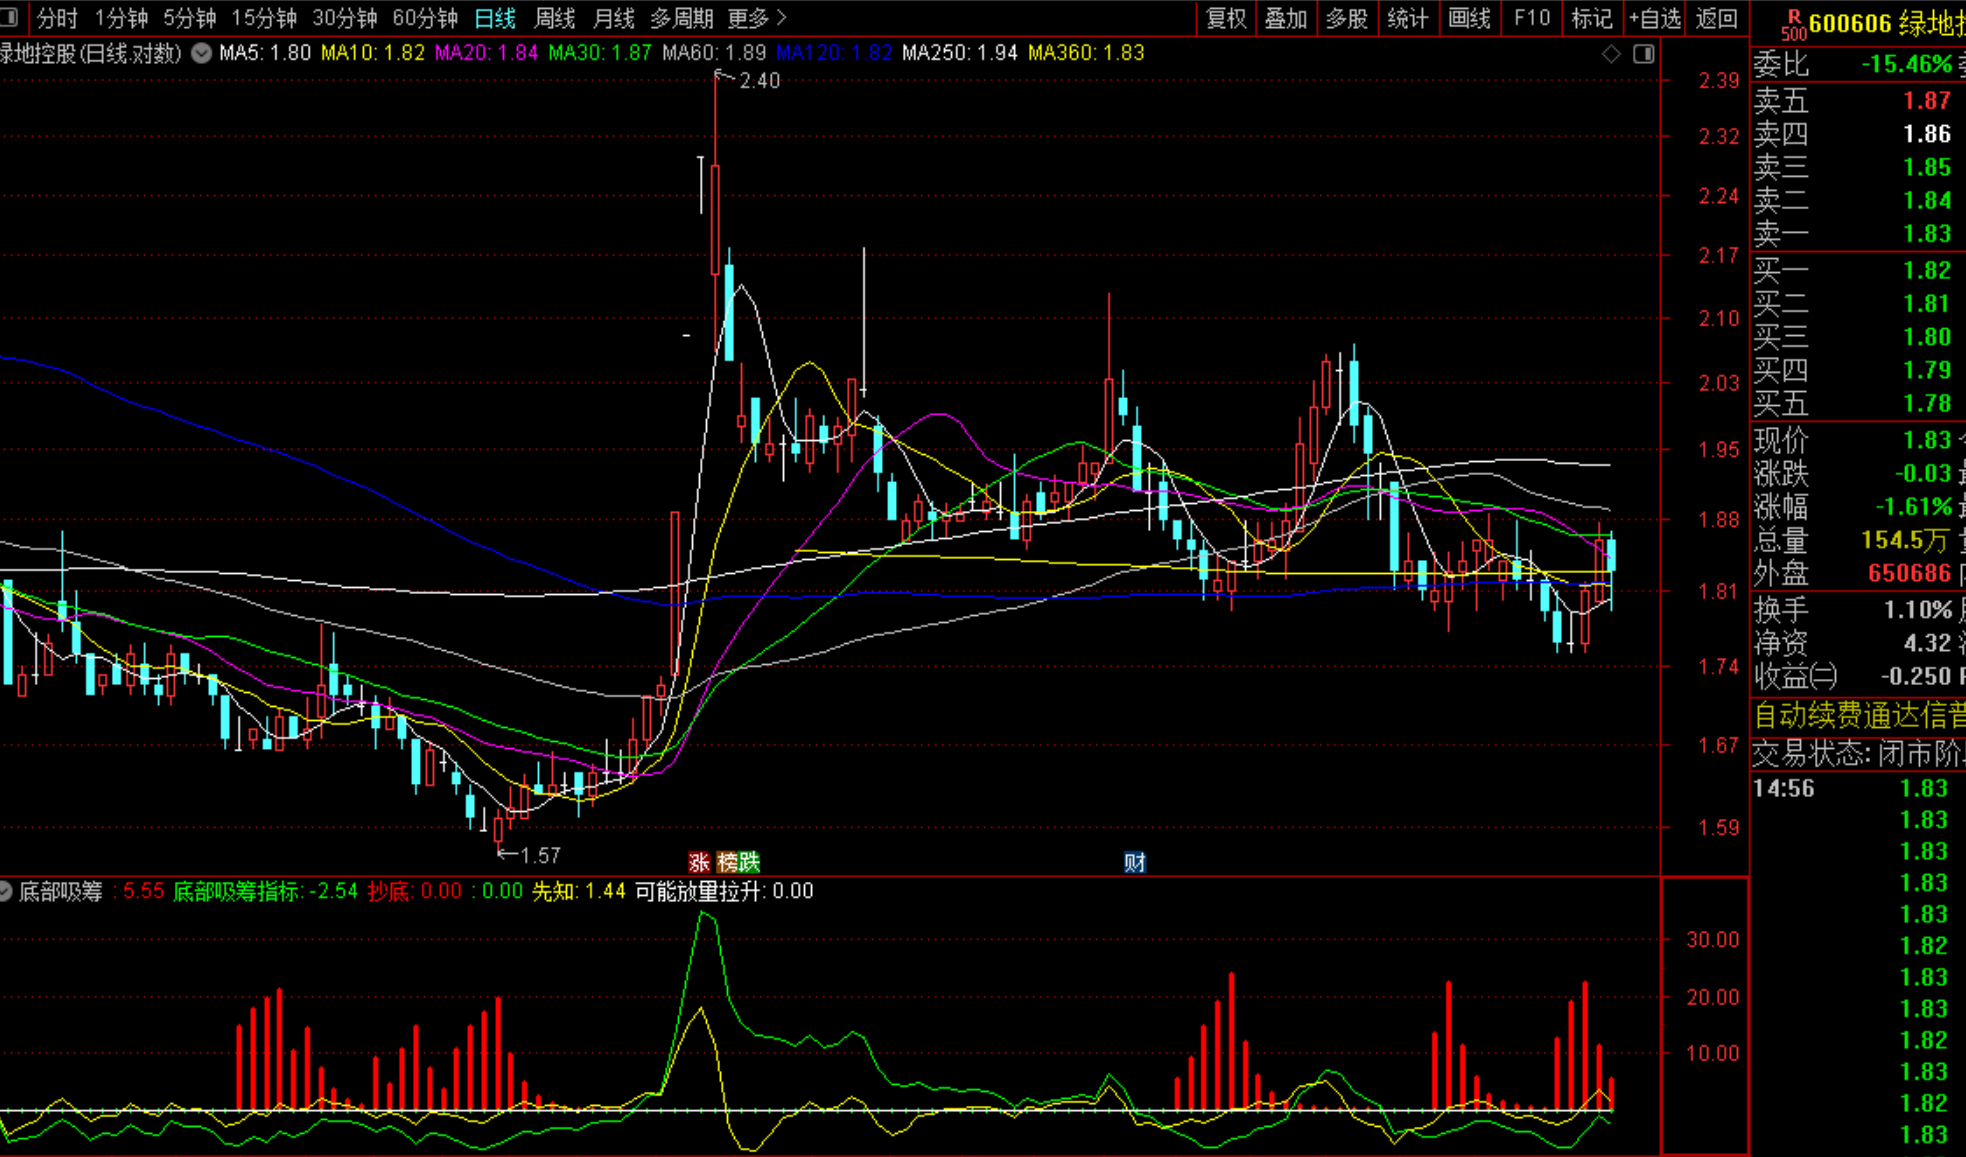Screen dimensions: 1966x1157
Task: Click the 2.40 high price marker
Action: coord(758,81)
